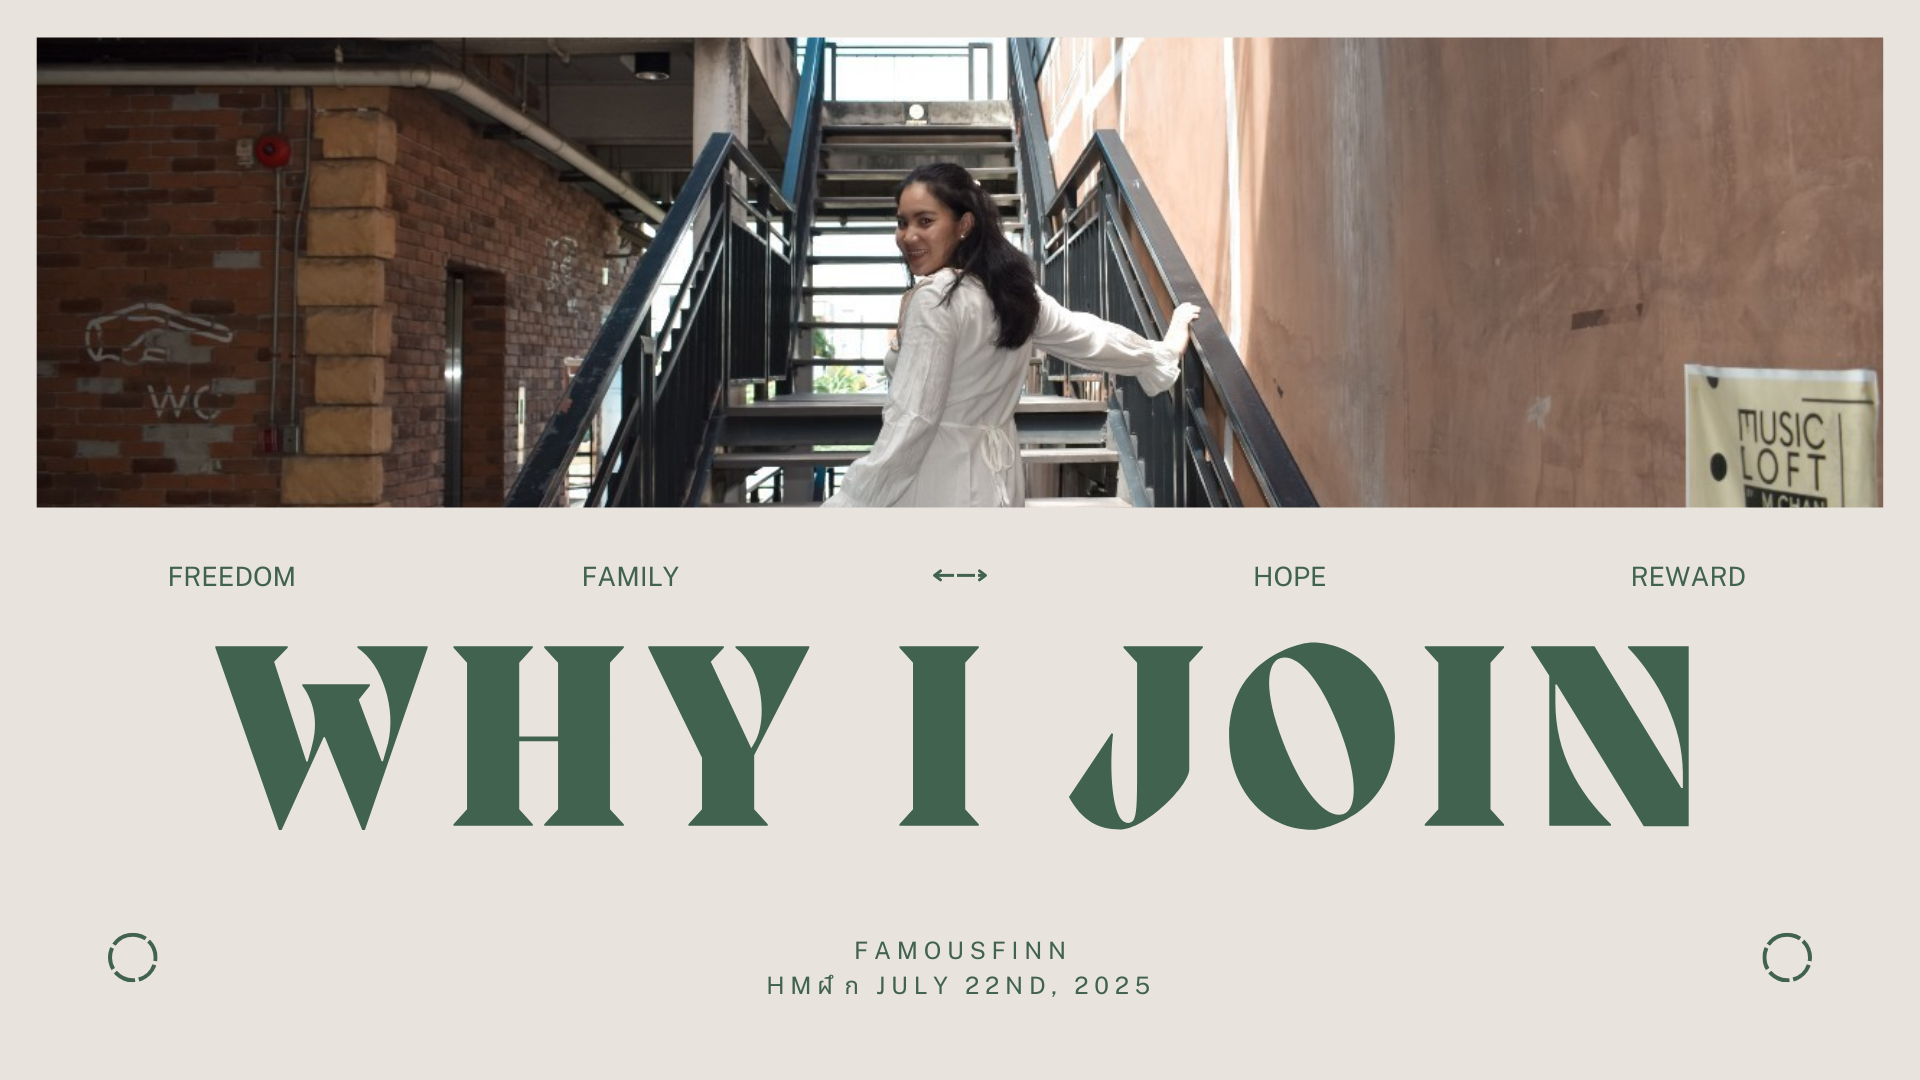Image resolution: width=1920 pixels, height=1080 pixels.
Task: Select the FAMILY label
Action: [x=630, y=577]
